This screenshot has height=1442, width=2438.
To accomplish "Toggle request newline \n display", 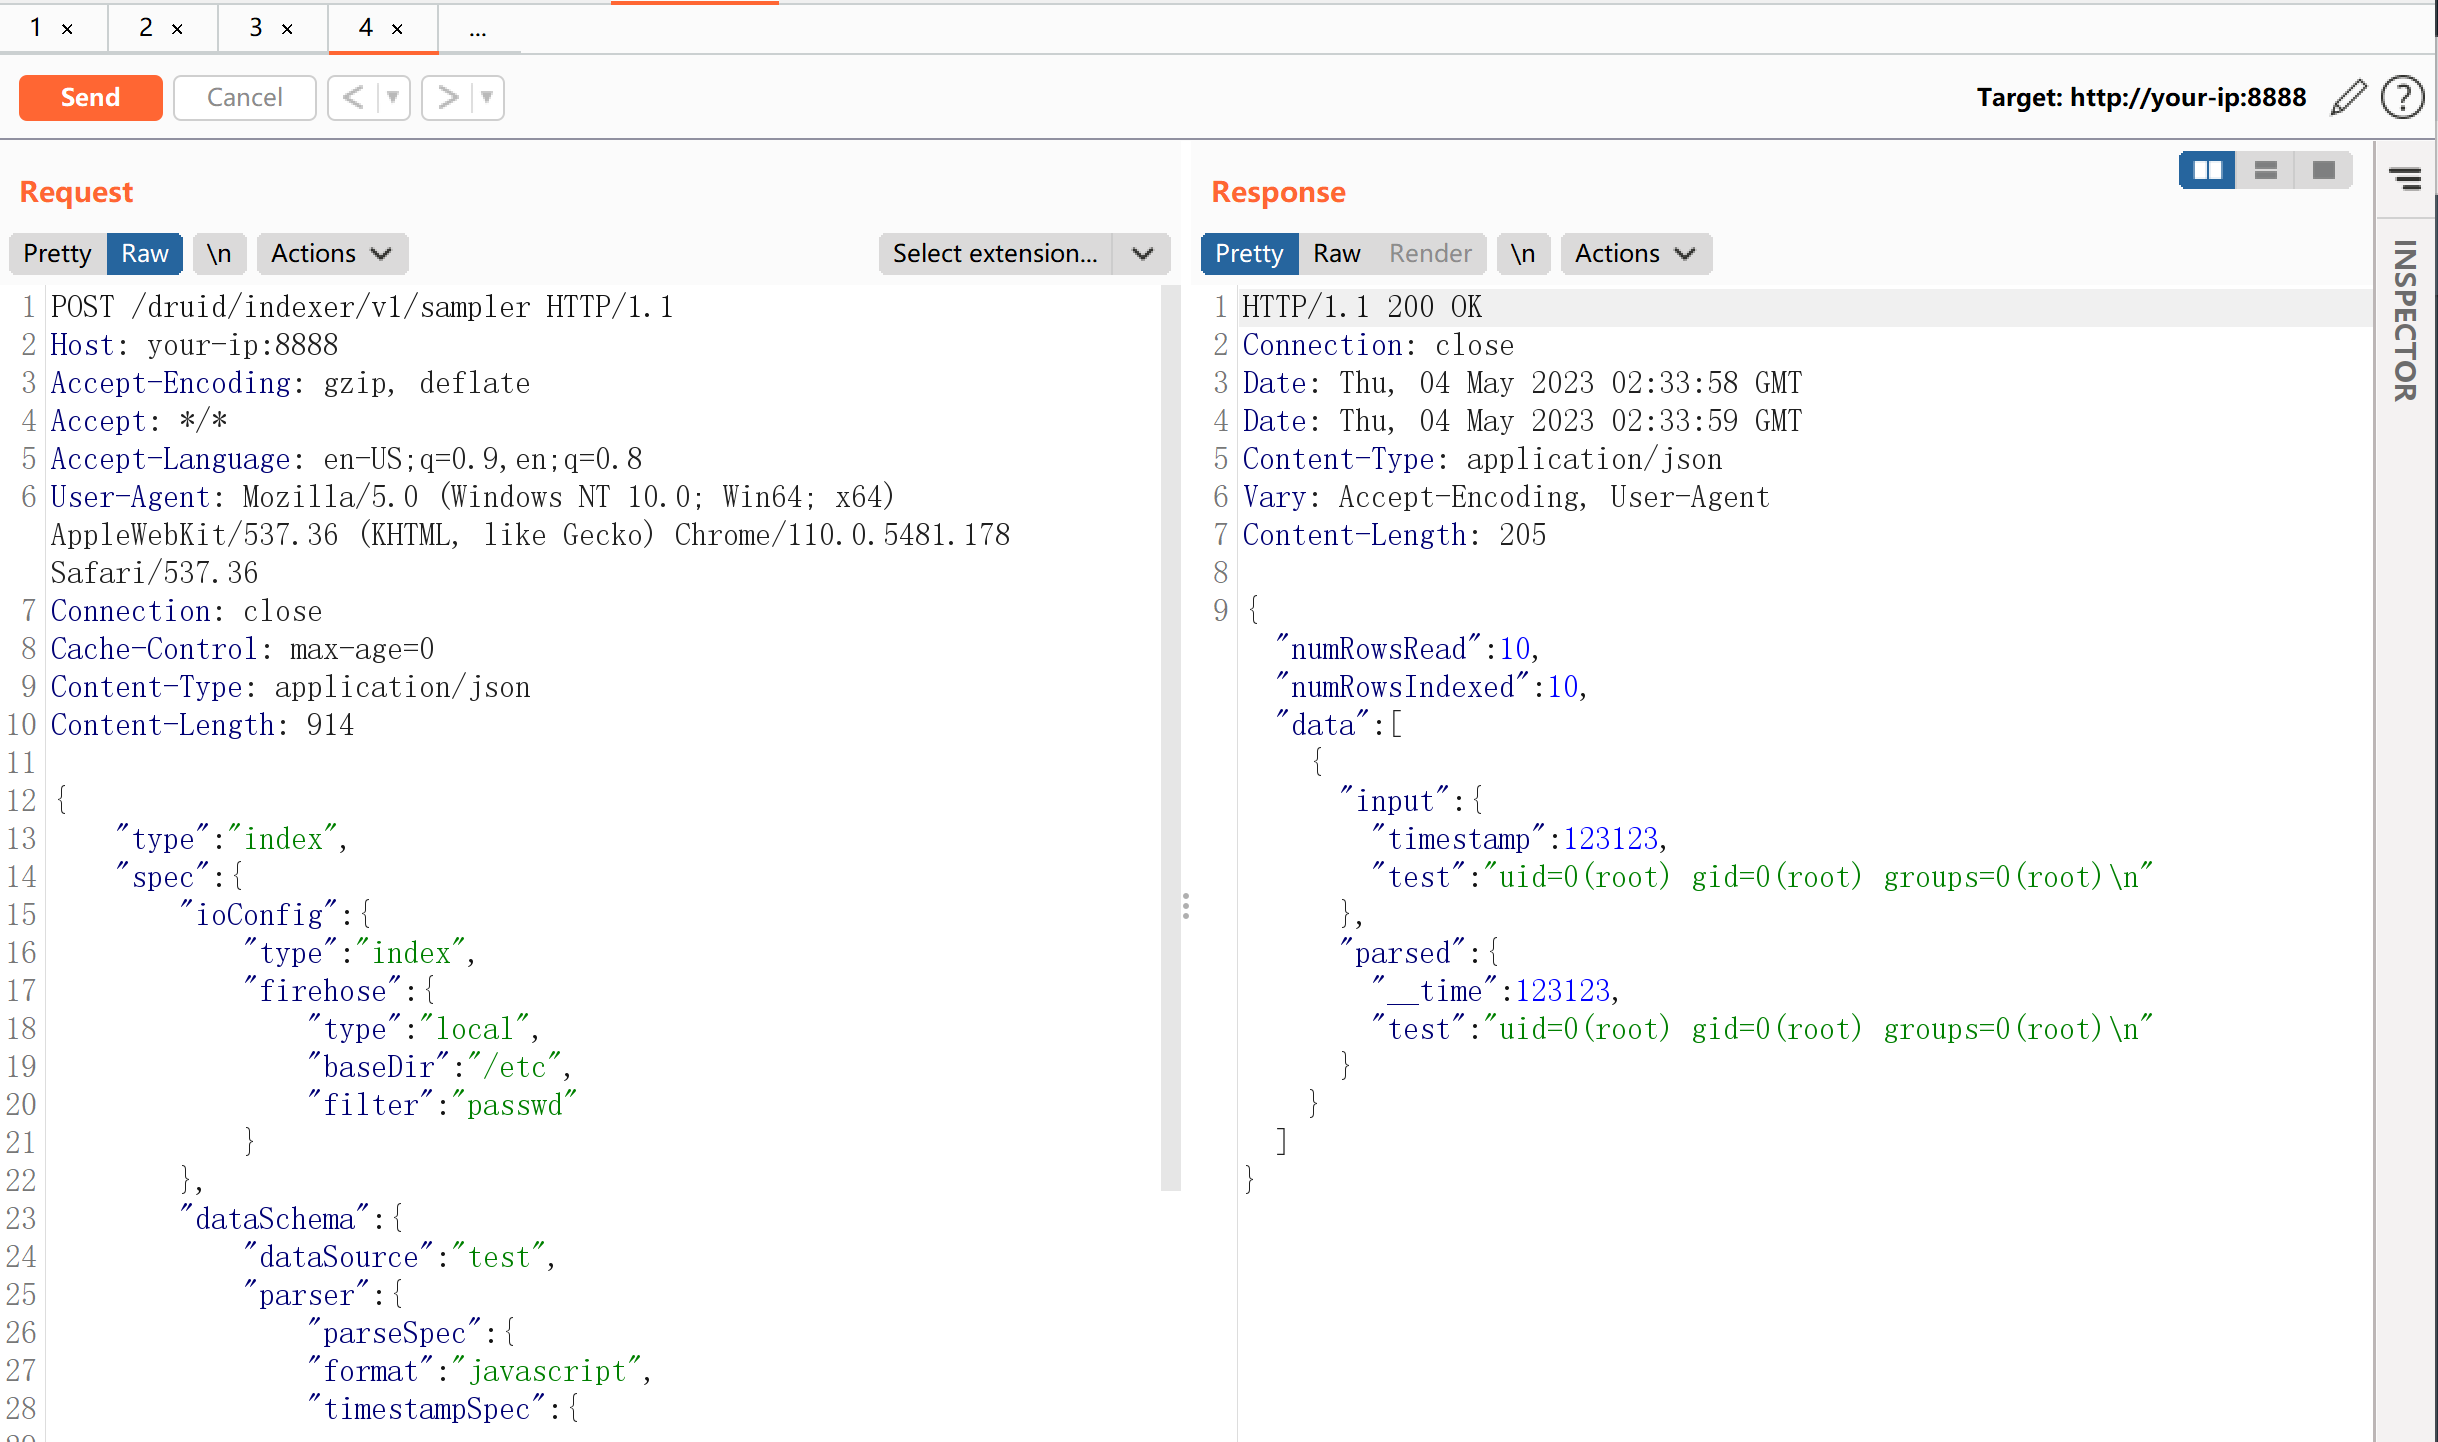I will coord(219,253).
